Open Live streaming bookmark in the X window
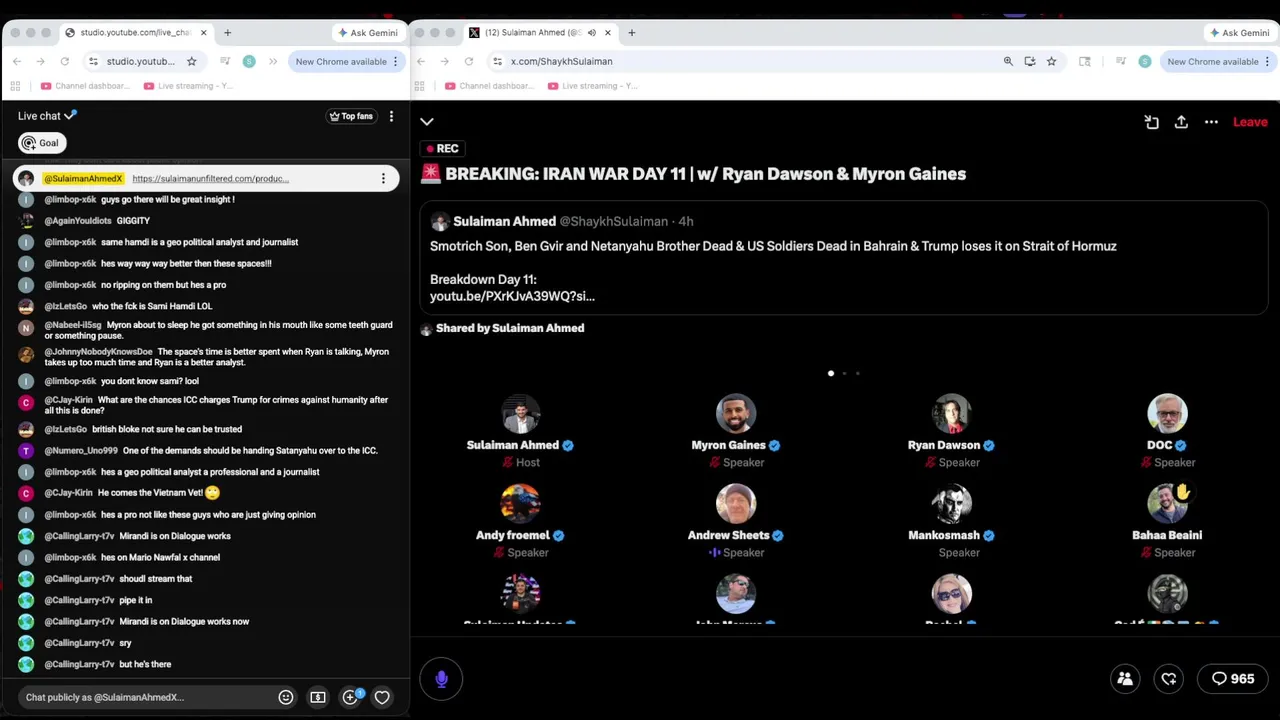 (592, 86)
